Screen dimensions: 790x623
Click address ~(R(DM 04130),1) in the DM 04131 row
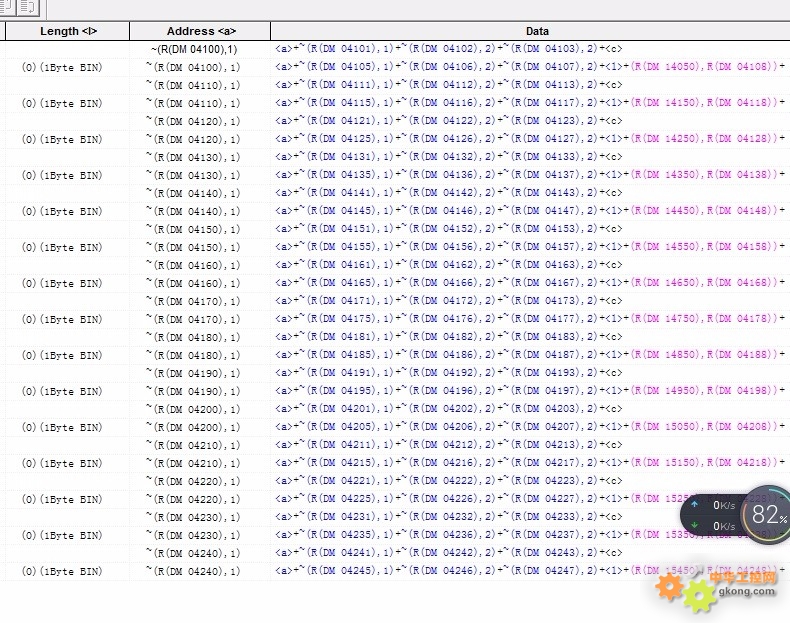[x=193, y=157]
